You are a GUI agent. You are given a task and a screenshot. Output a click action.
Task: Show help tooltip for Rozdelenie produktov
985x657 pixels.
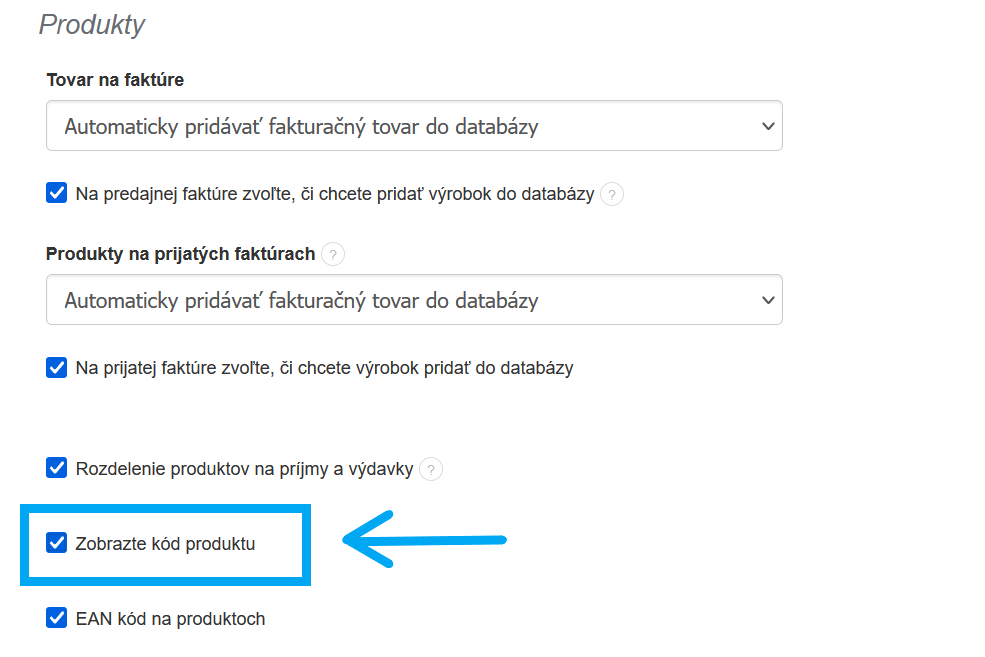point(430,469)
